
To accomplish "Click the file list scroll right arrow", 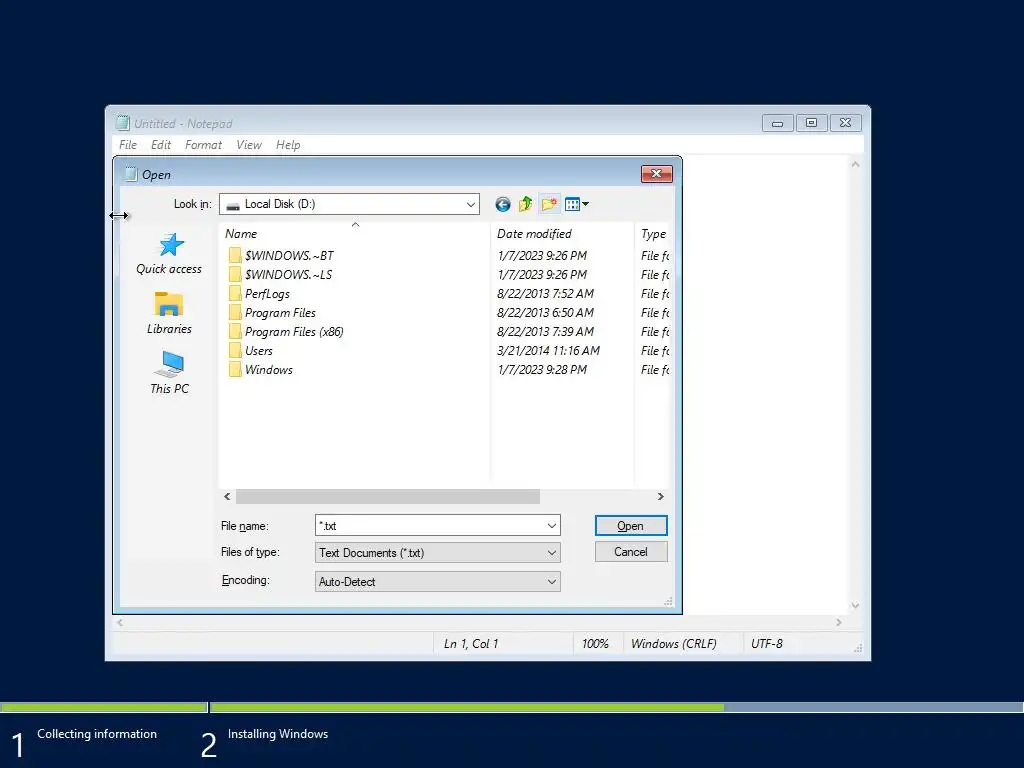I will (661, 497).
